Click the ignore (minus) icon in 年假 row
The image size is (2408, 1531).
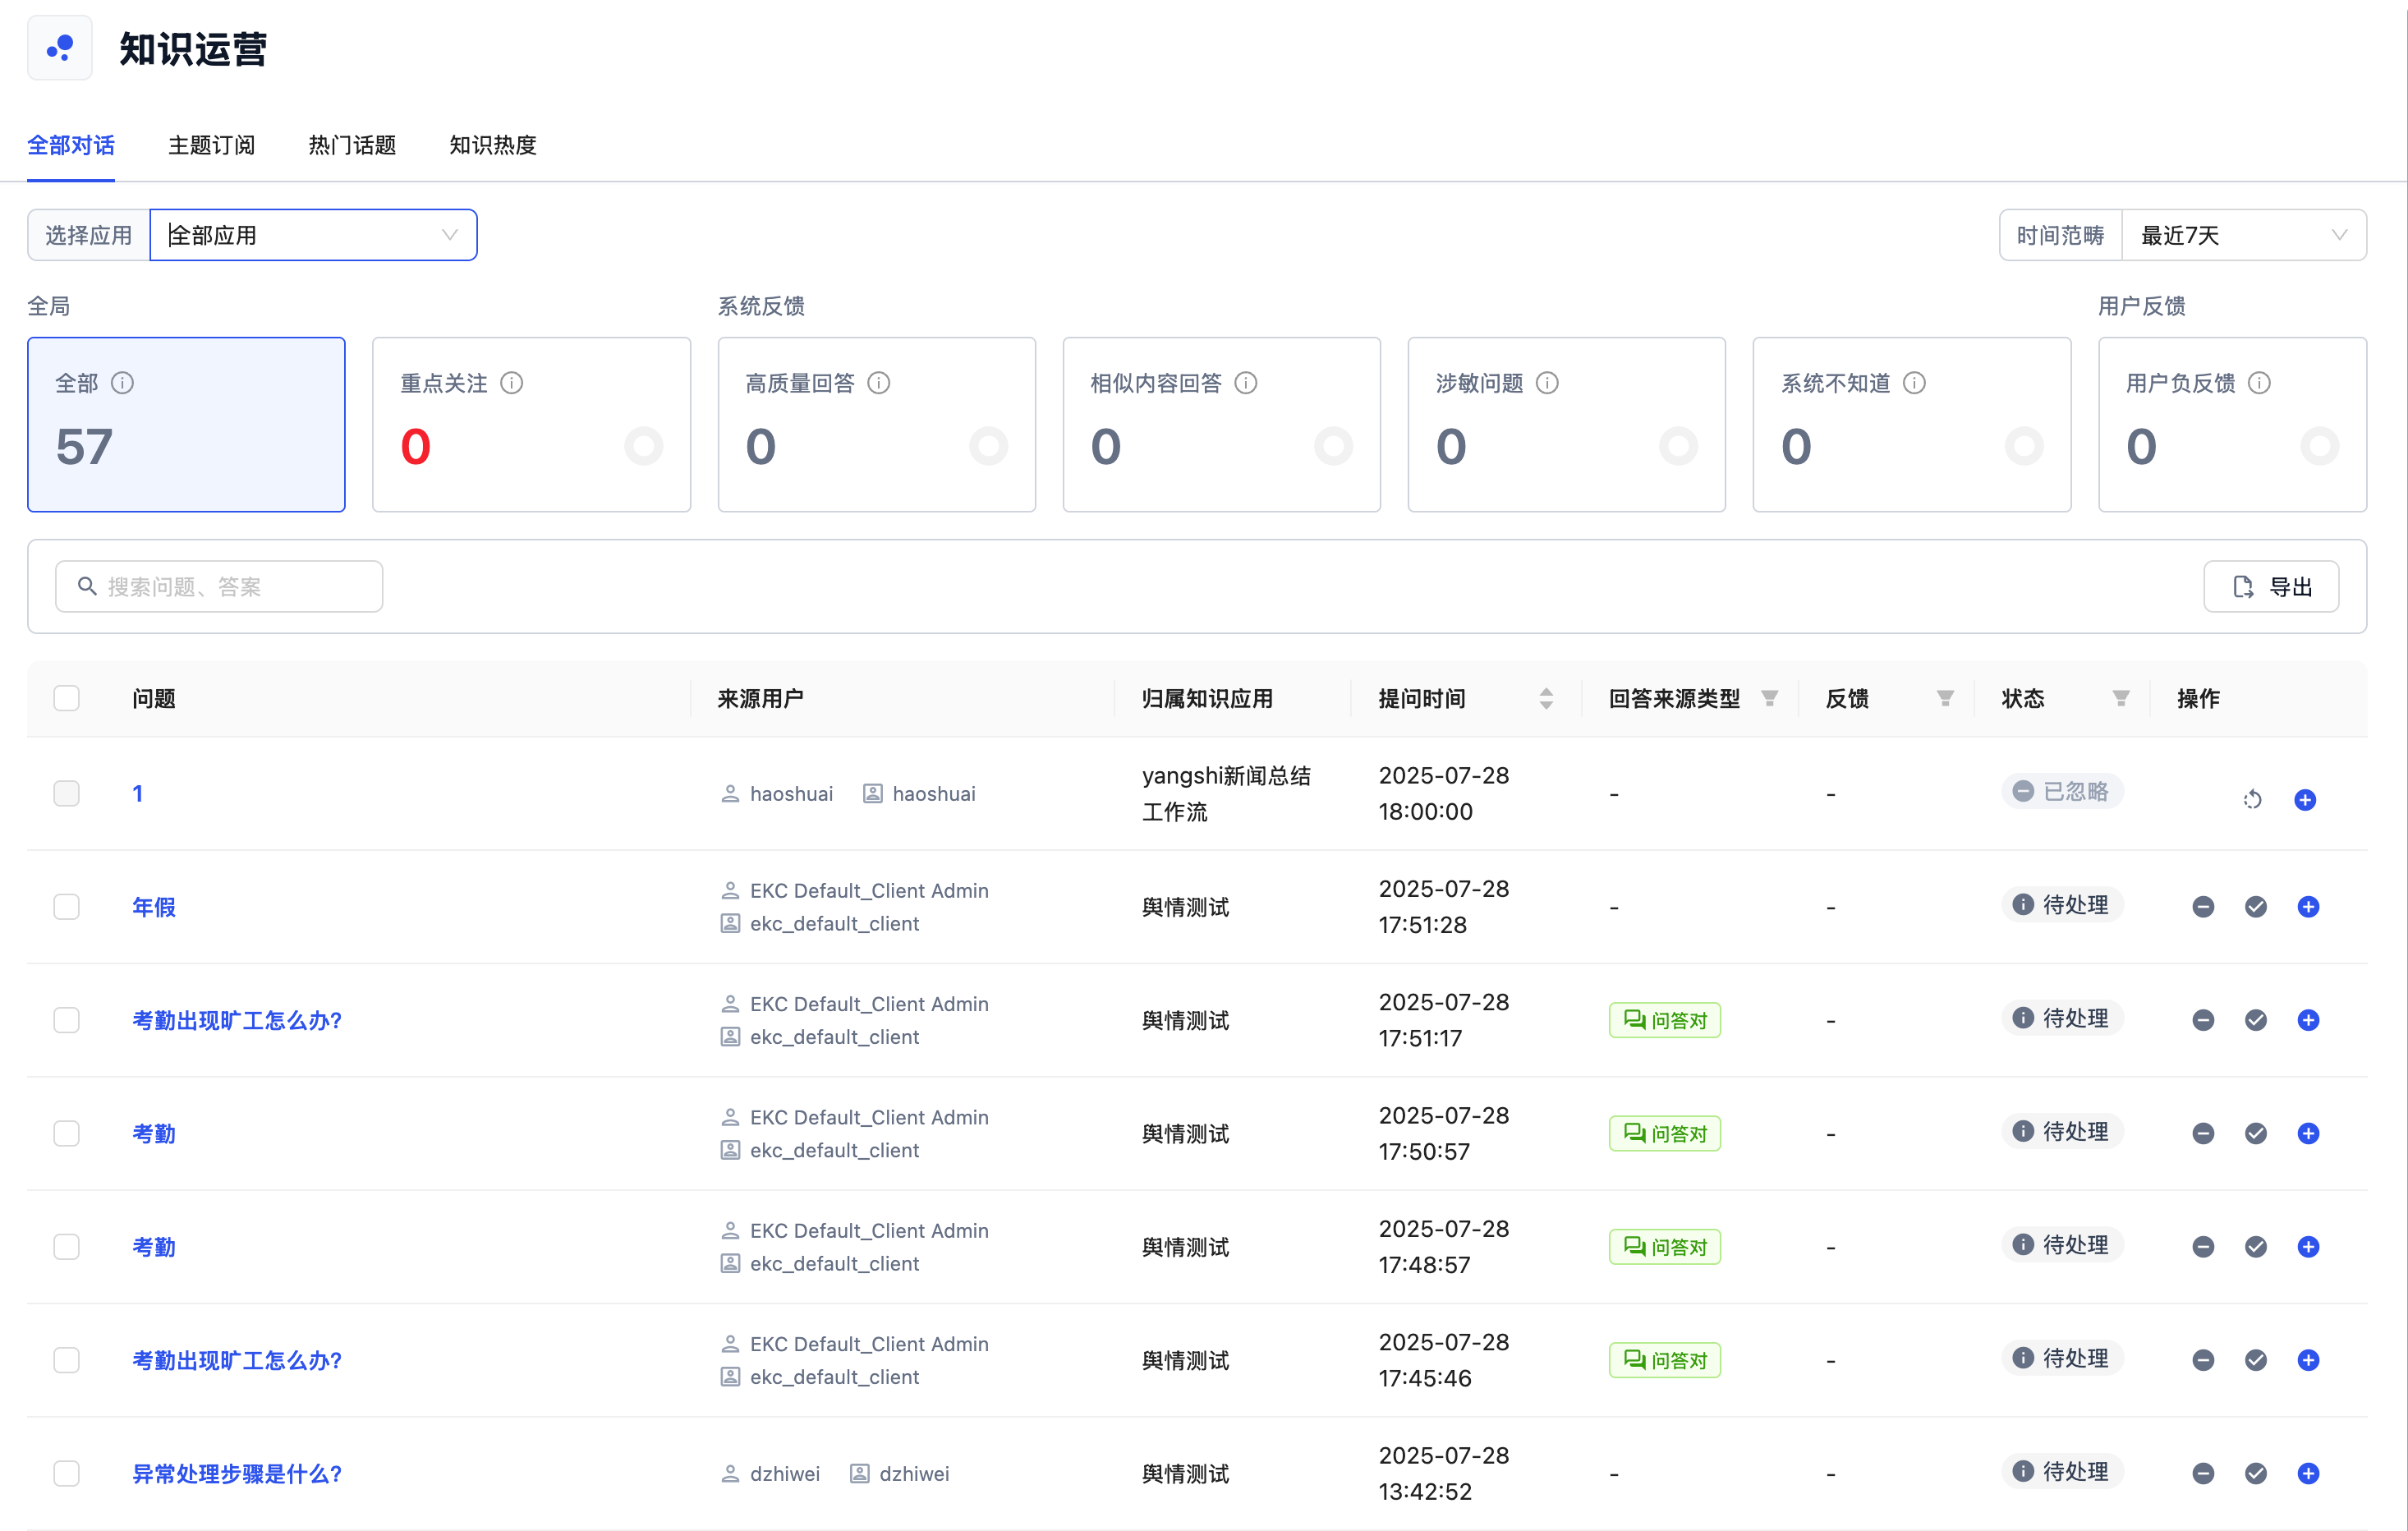(2203, 907)
